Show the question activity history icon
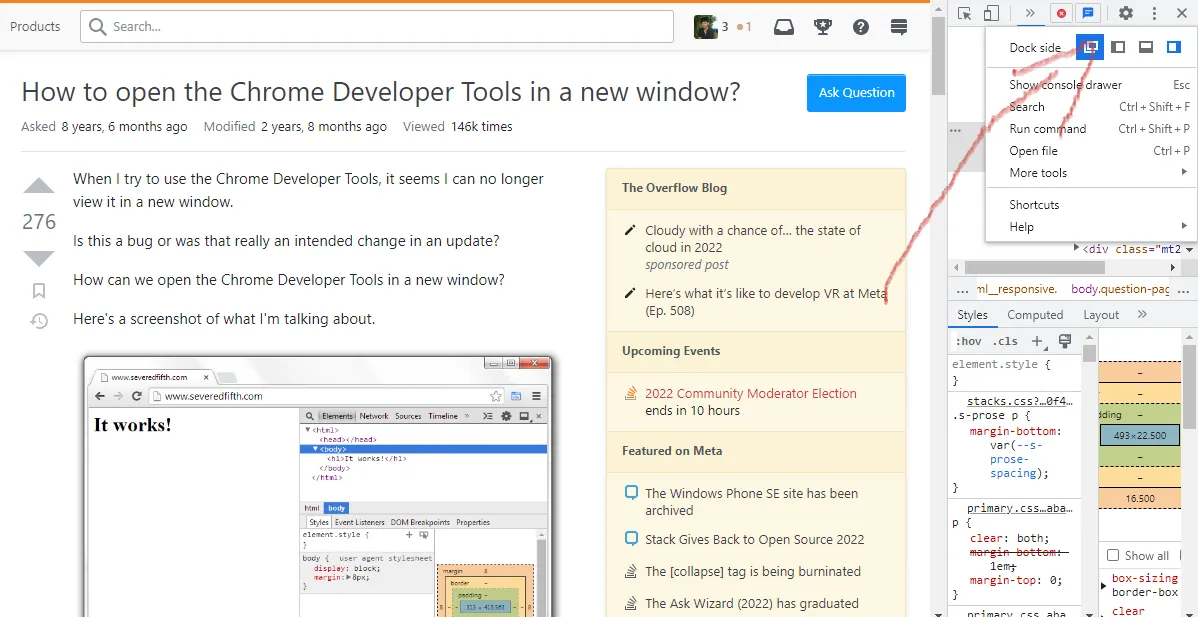This screenshot has height=617, width=1198. (39, 321)
